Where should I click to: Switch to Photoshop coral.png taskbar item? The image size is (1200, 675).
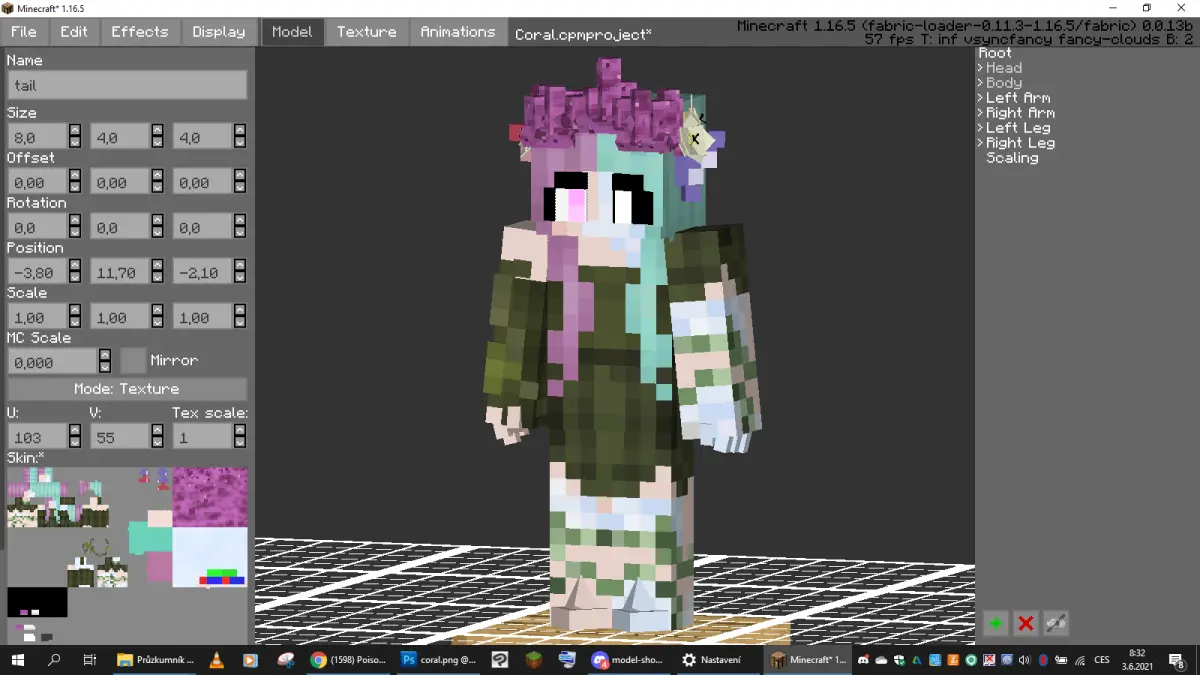pos(438,660)
